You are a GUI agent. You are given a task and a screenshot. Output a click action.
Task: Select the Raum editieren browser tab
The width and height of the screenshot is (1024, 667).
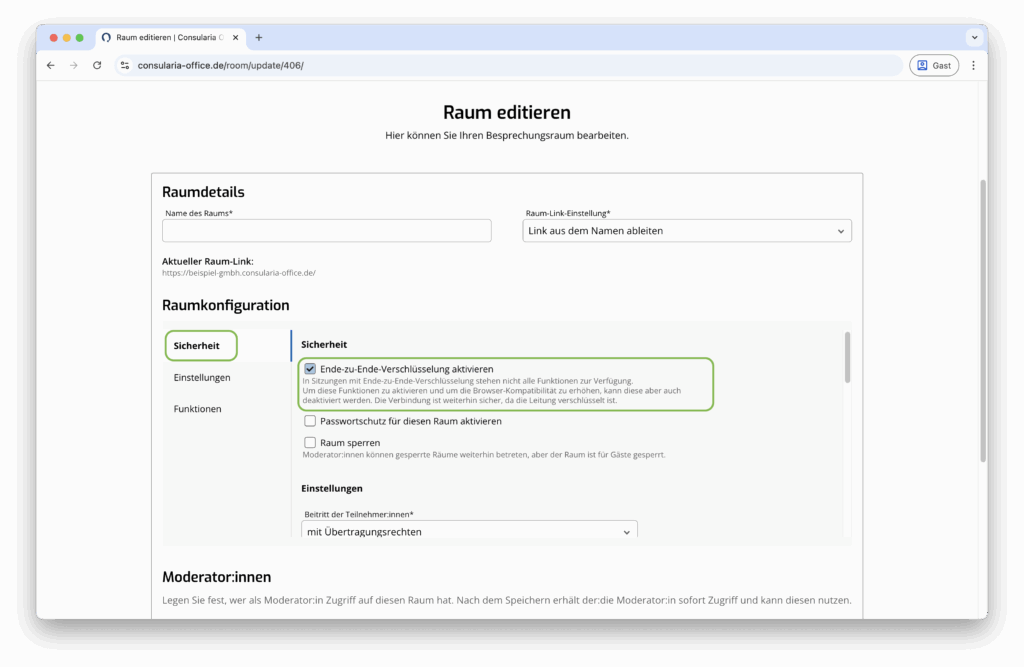pyautogui.click(x=170, y=37)
